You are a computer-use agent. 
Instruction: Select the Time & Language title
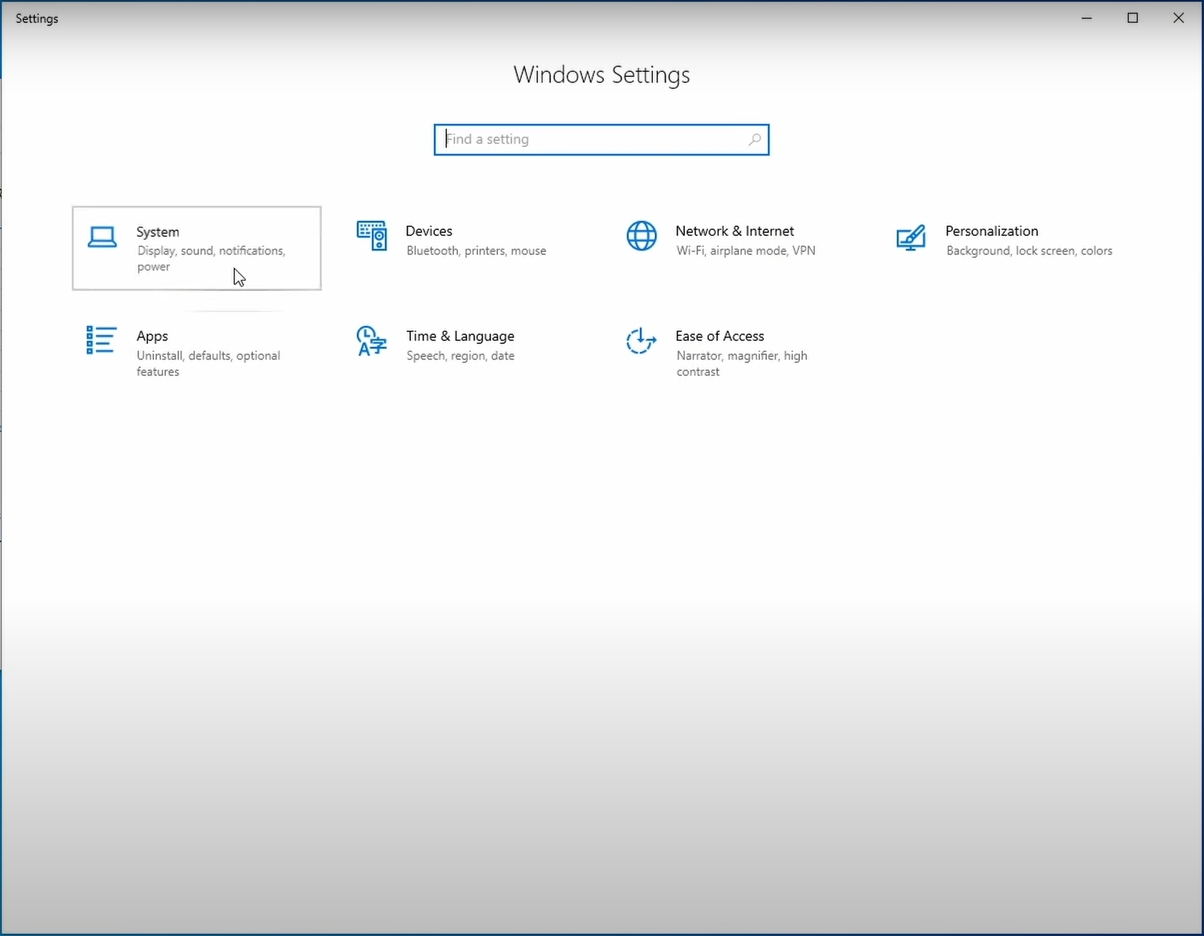tap(460, 336)
